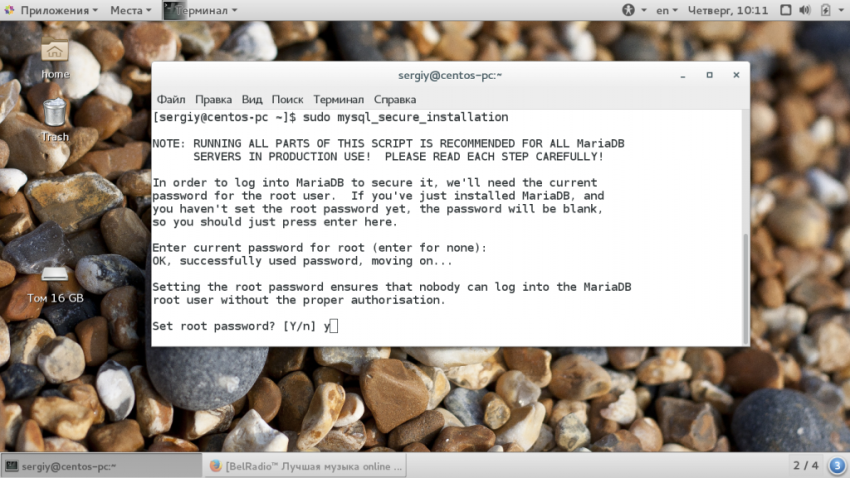
Task: Click terminal icon in sergiy@centos-pc taskbar entry
Action: [11, 466]
